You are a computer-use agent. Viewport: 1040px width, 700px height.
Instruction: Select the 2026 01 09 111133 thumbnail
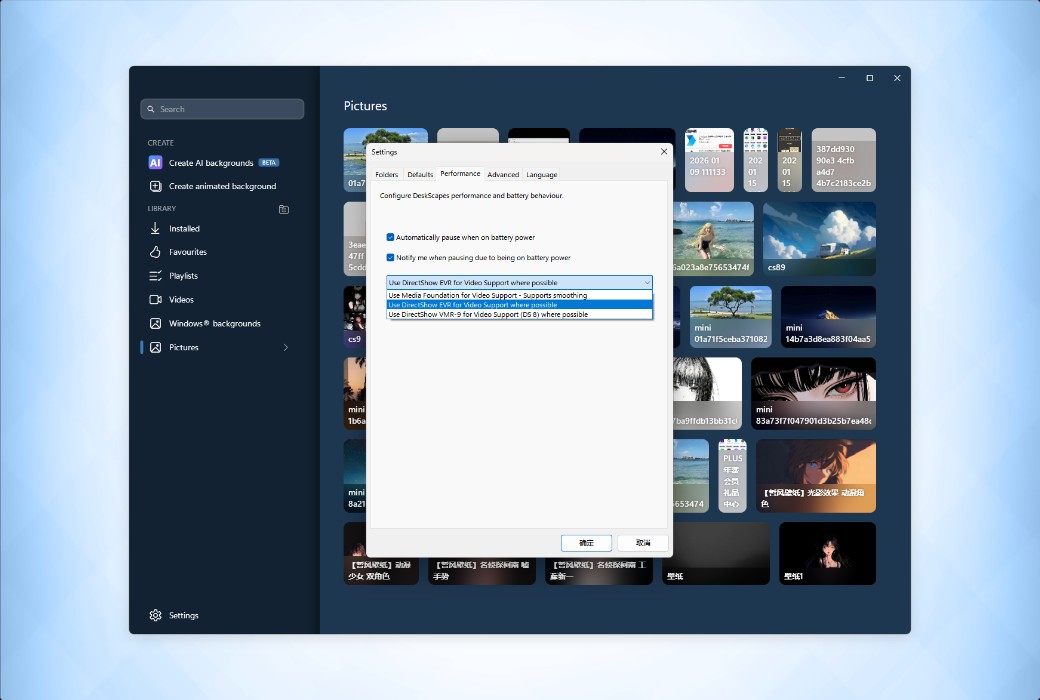[x=709, y=160]
